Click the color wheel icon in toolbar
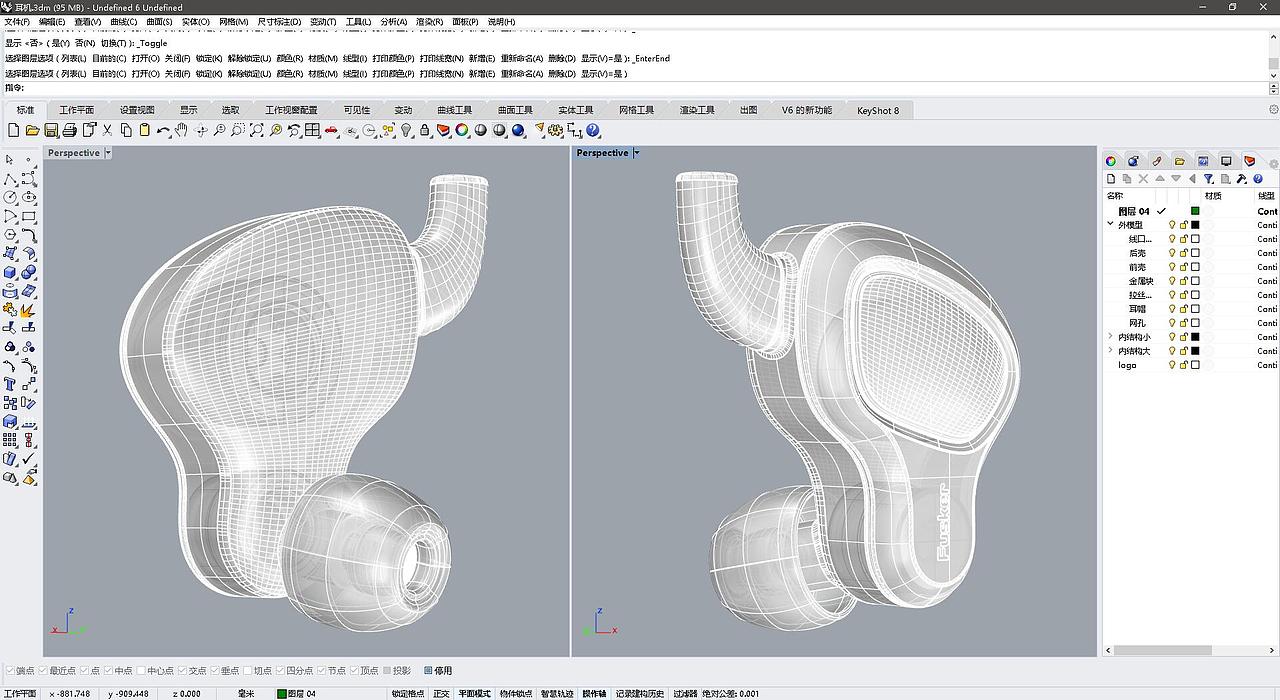The height and width of the screenshot is (700, 1280). (462, 130)
